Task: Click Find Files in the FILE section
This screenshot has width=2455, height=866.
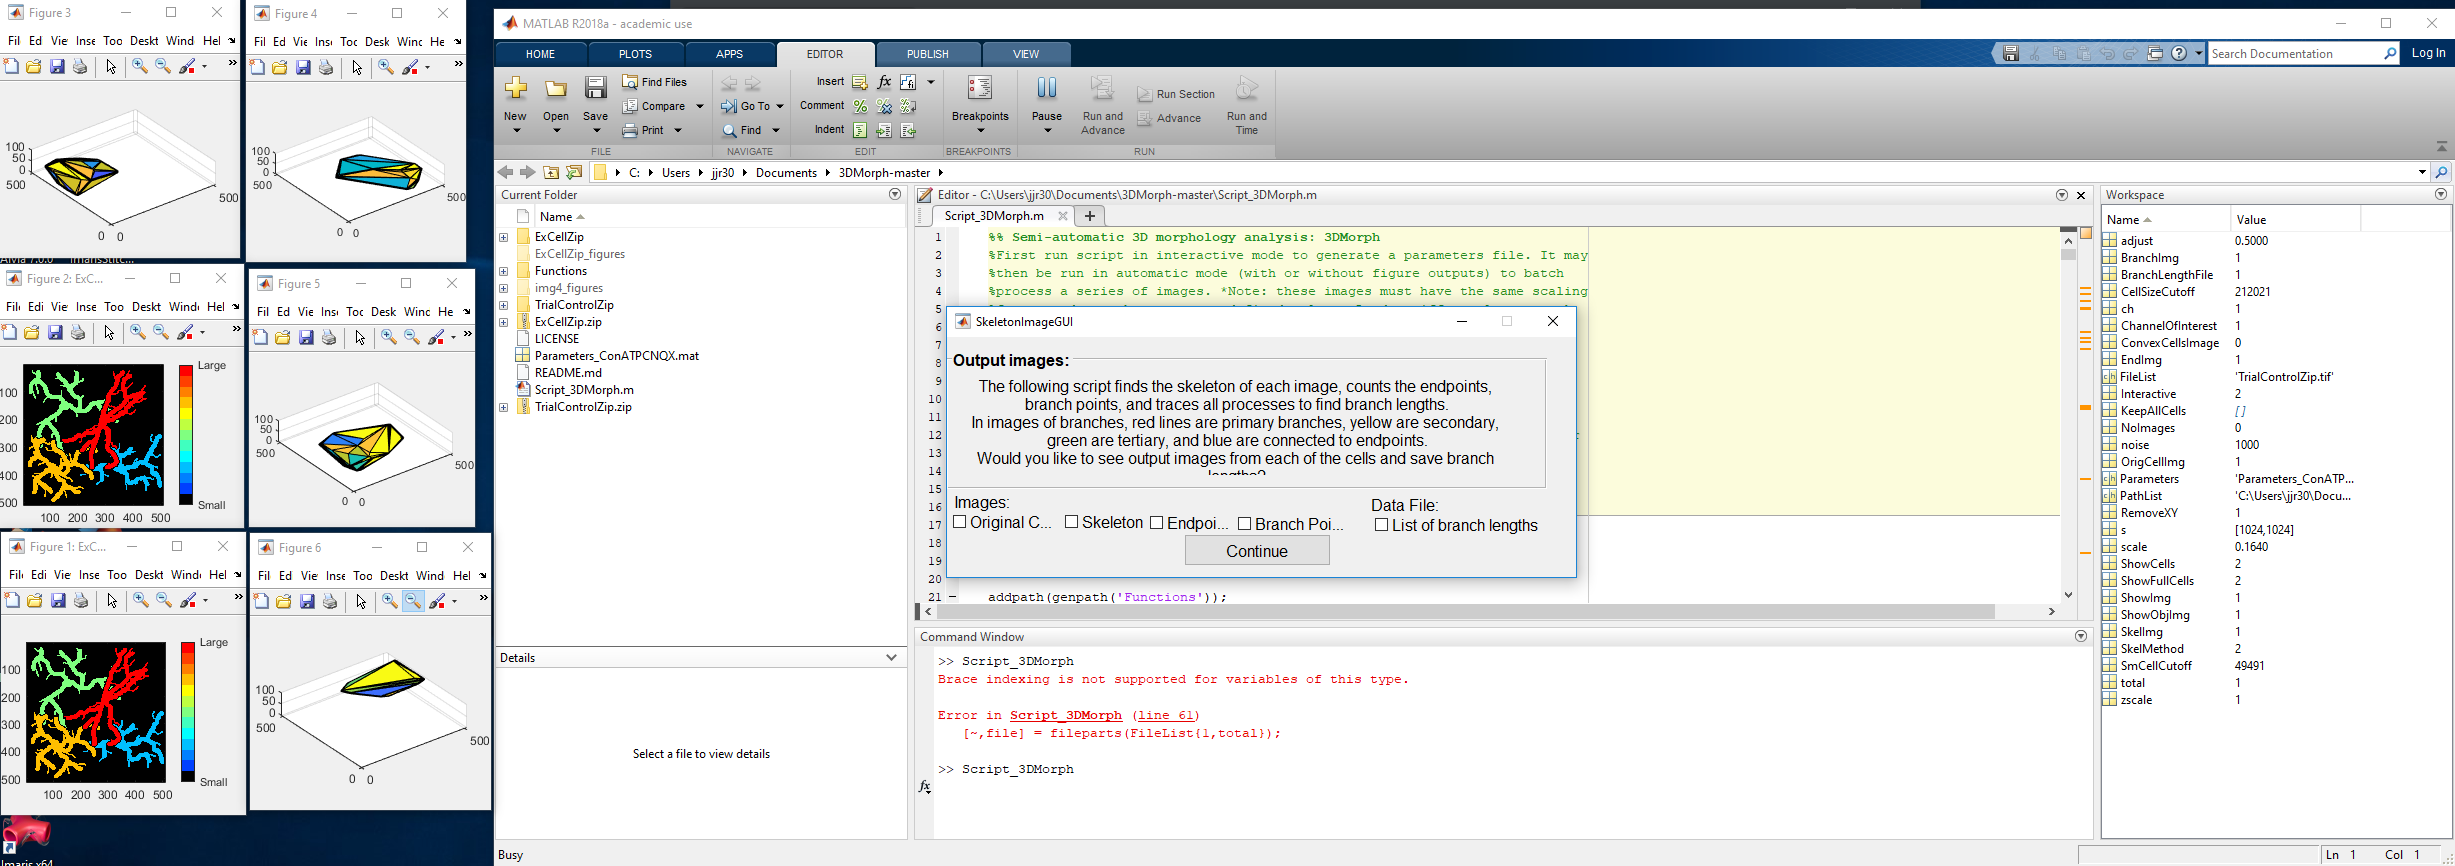Action: [655, 82]
